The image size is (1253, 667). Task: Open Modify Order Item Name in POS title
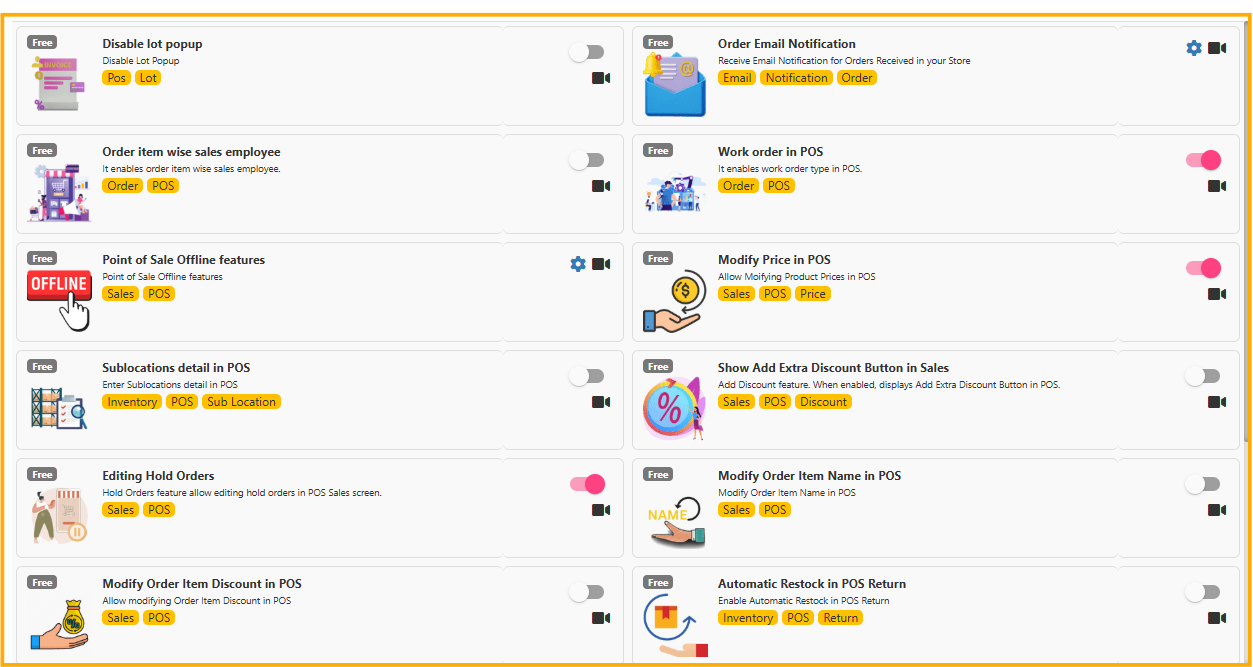coord(809,476)
